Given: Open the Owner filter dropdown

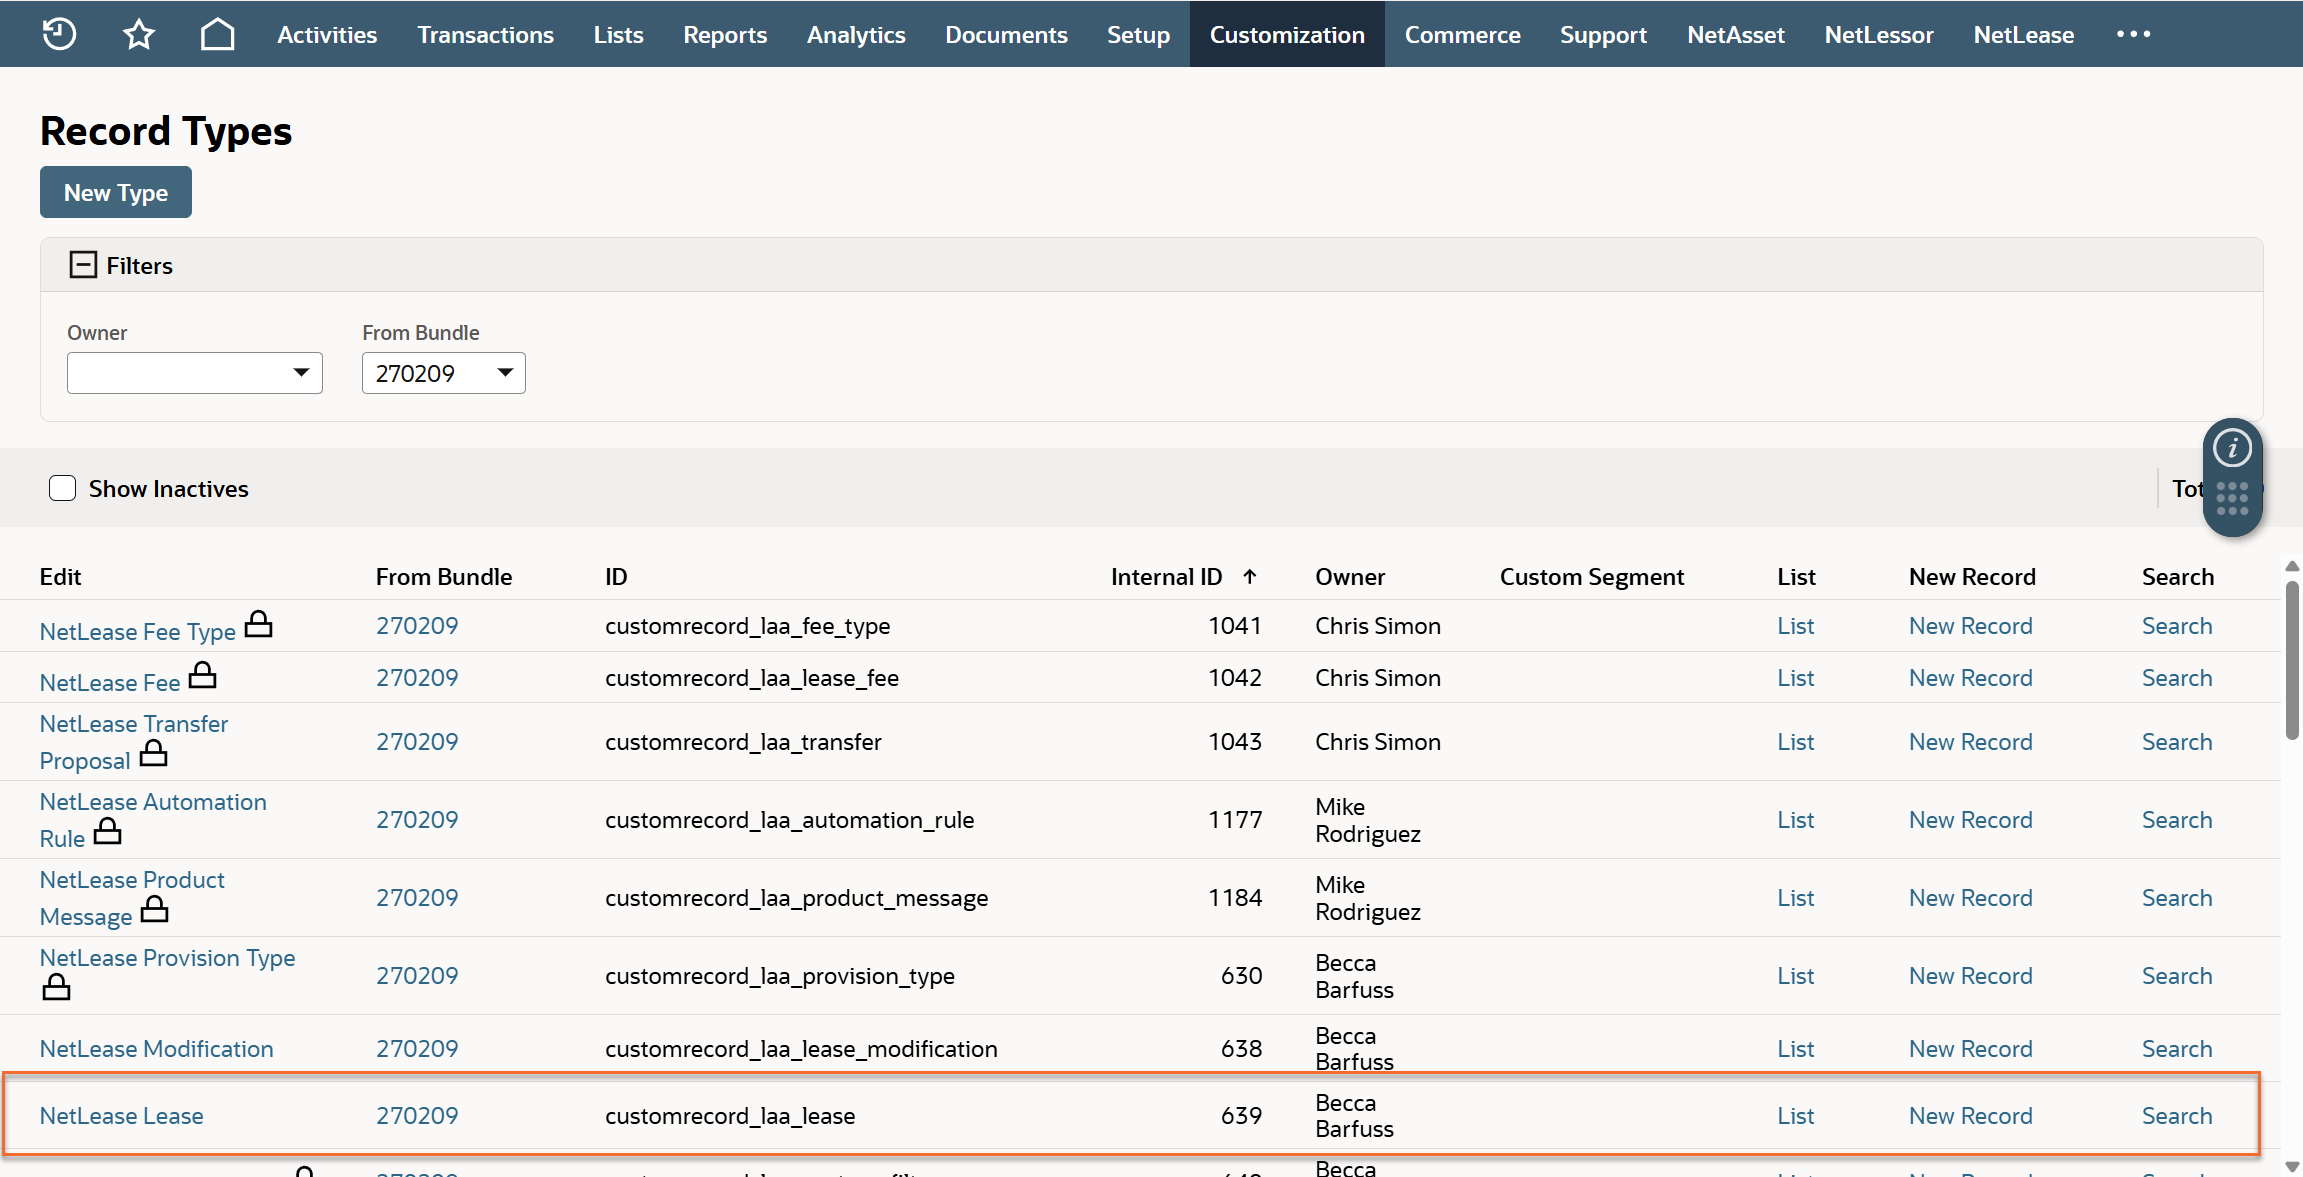Looking at the screenshot, I should tap(195, 373).
